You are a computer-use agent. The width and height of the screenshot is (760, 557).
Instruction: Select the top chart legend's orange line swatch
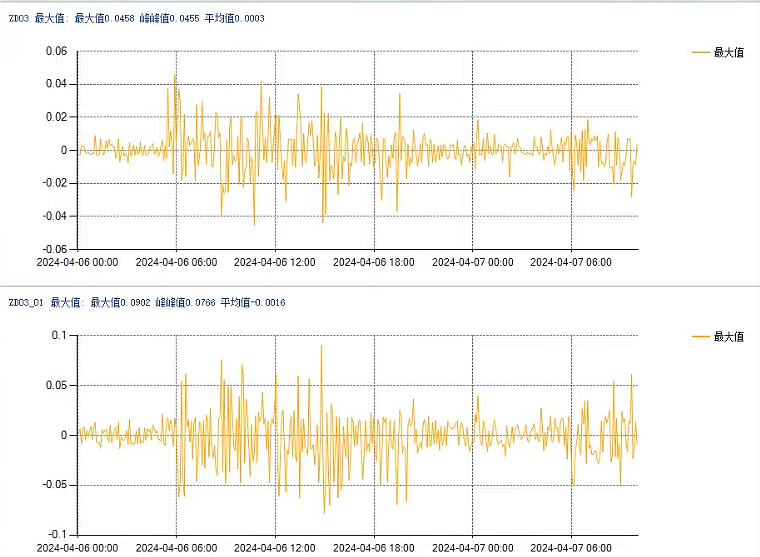tap(700, 53)
